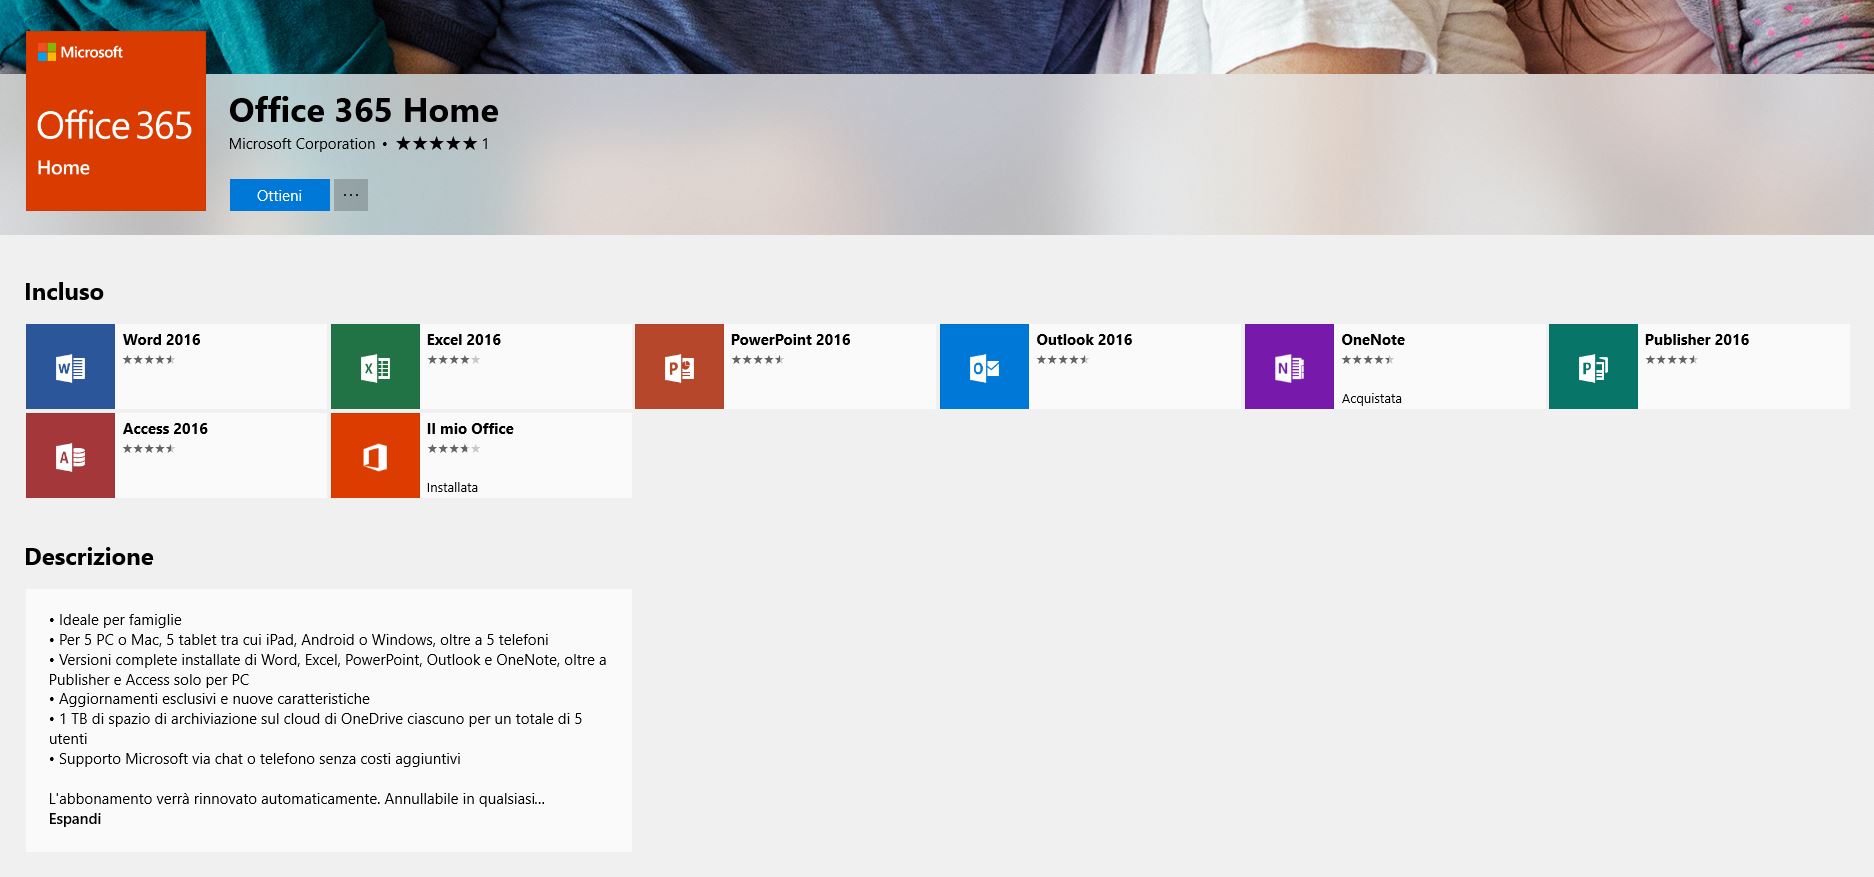Click the Publisher 2016 teal icon
The image size is (1874, 877).
1593,366
